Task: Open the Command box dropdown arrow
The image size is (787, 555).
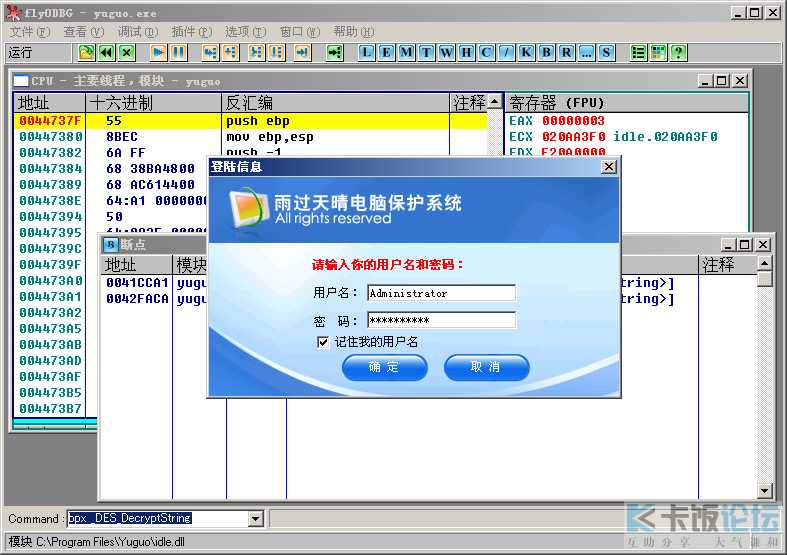Action: click(x=256, y=518)
